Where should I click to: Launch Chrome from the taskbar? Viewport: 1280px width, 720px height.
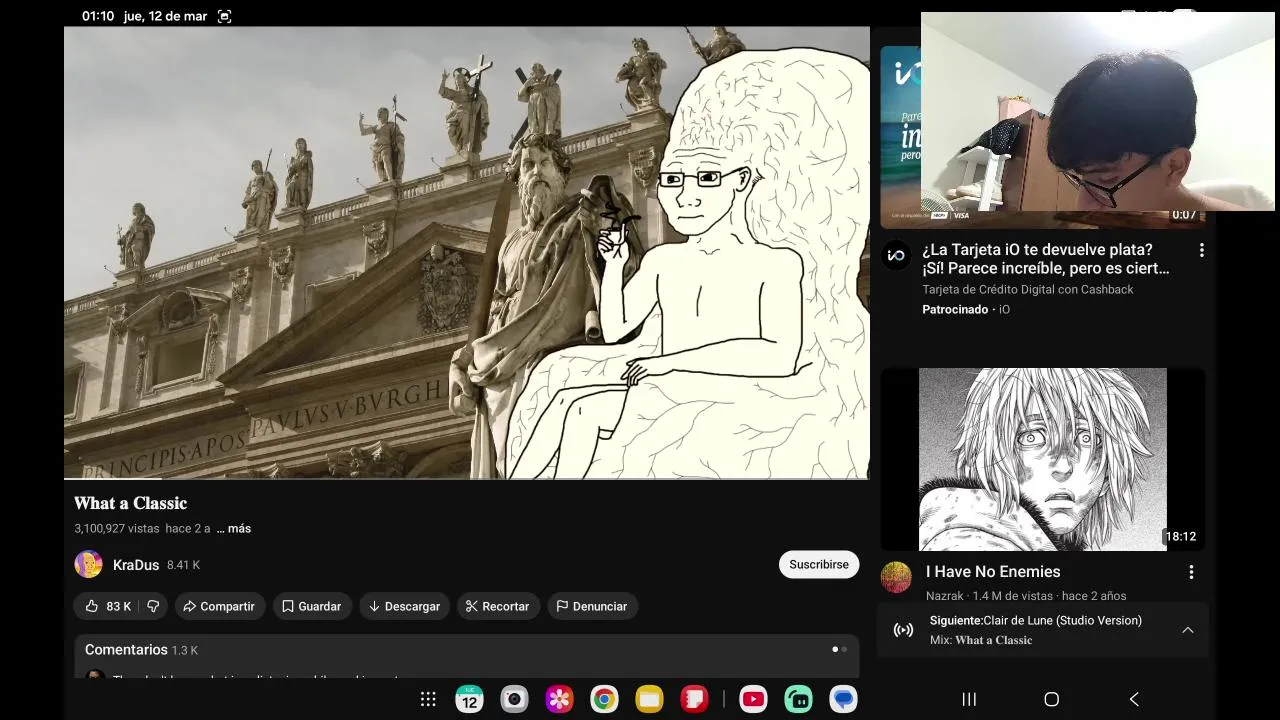604,699
